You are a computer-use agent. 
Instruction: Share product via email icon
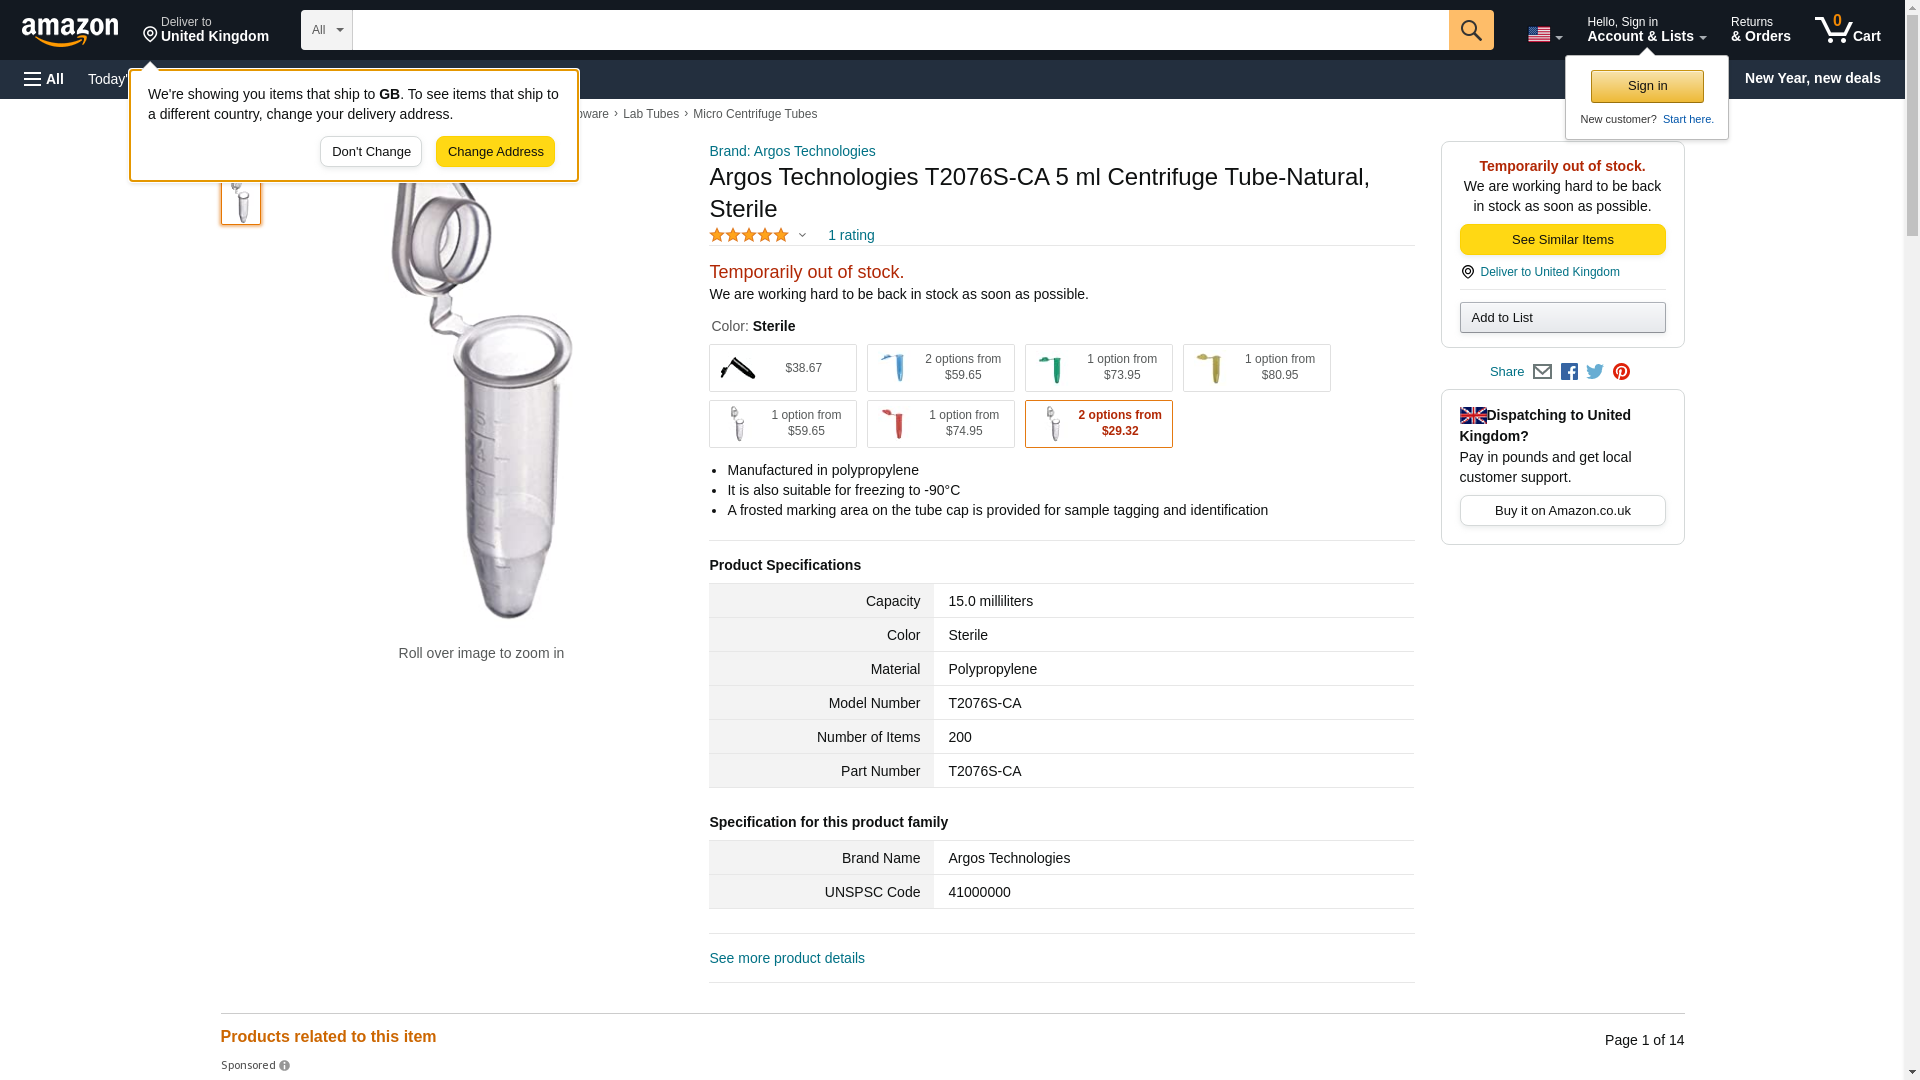coord(1542,372)
